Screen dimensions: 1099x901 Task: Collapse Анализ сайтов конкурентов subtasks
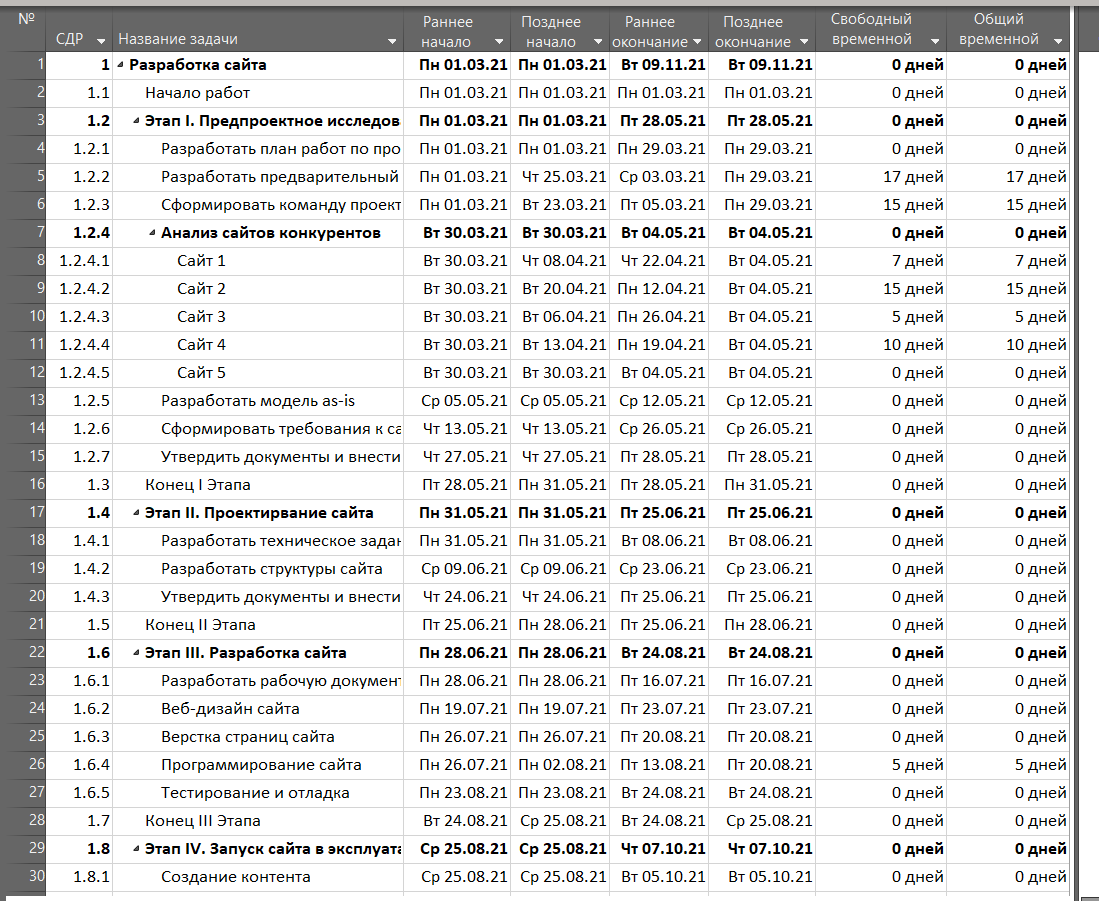click(x=152, y=233)
